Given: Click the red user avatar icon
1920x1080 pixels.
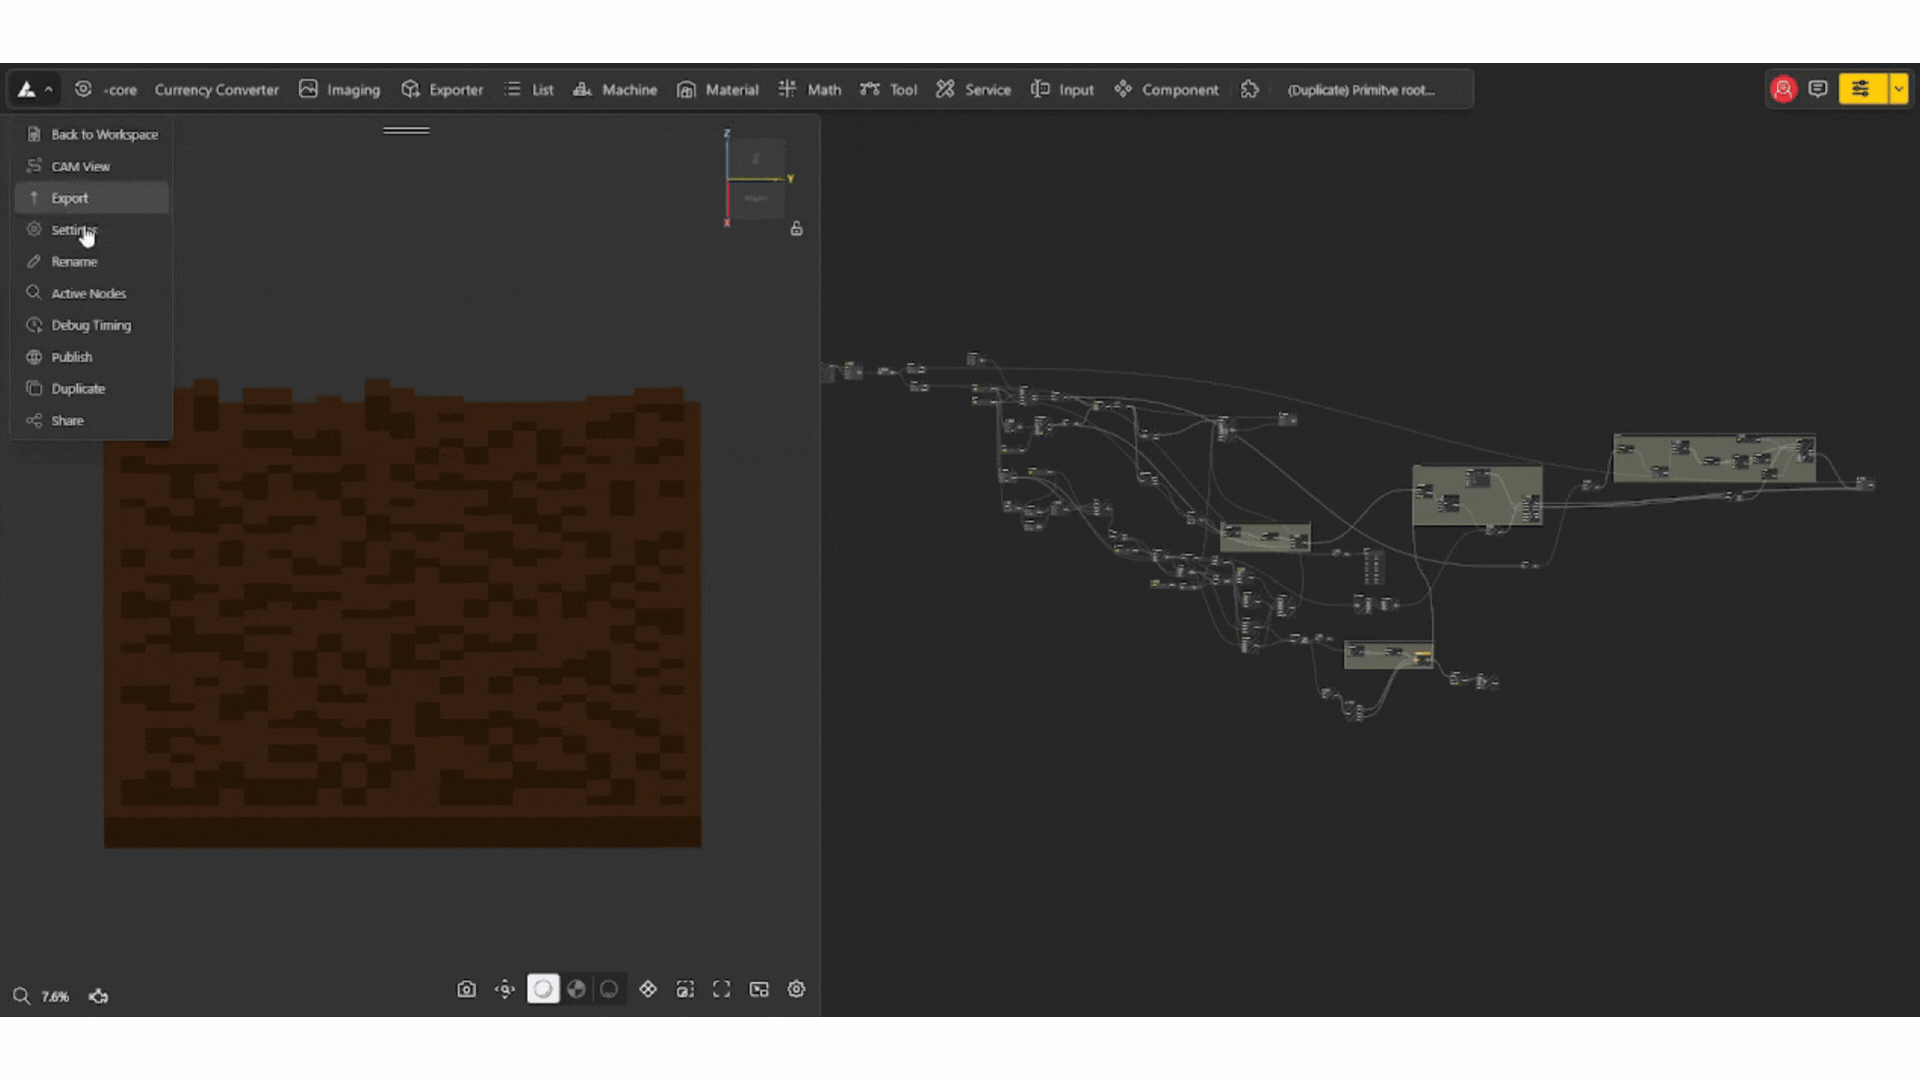Looking at the screenshot, I should 1783,89.
